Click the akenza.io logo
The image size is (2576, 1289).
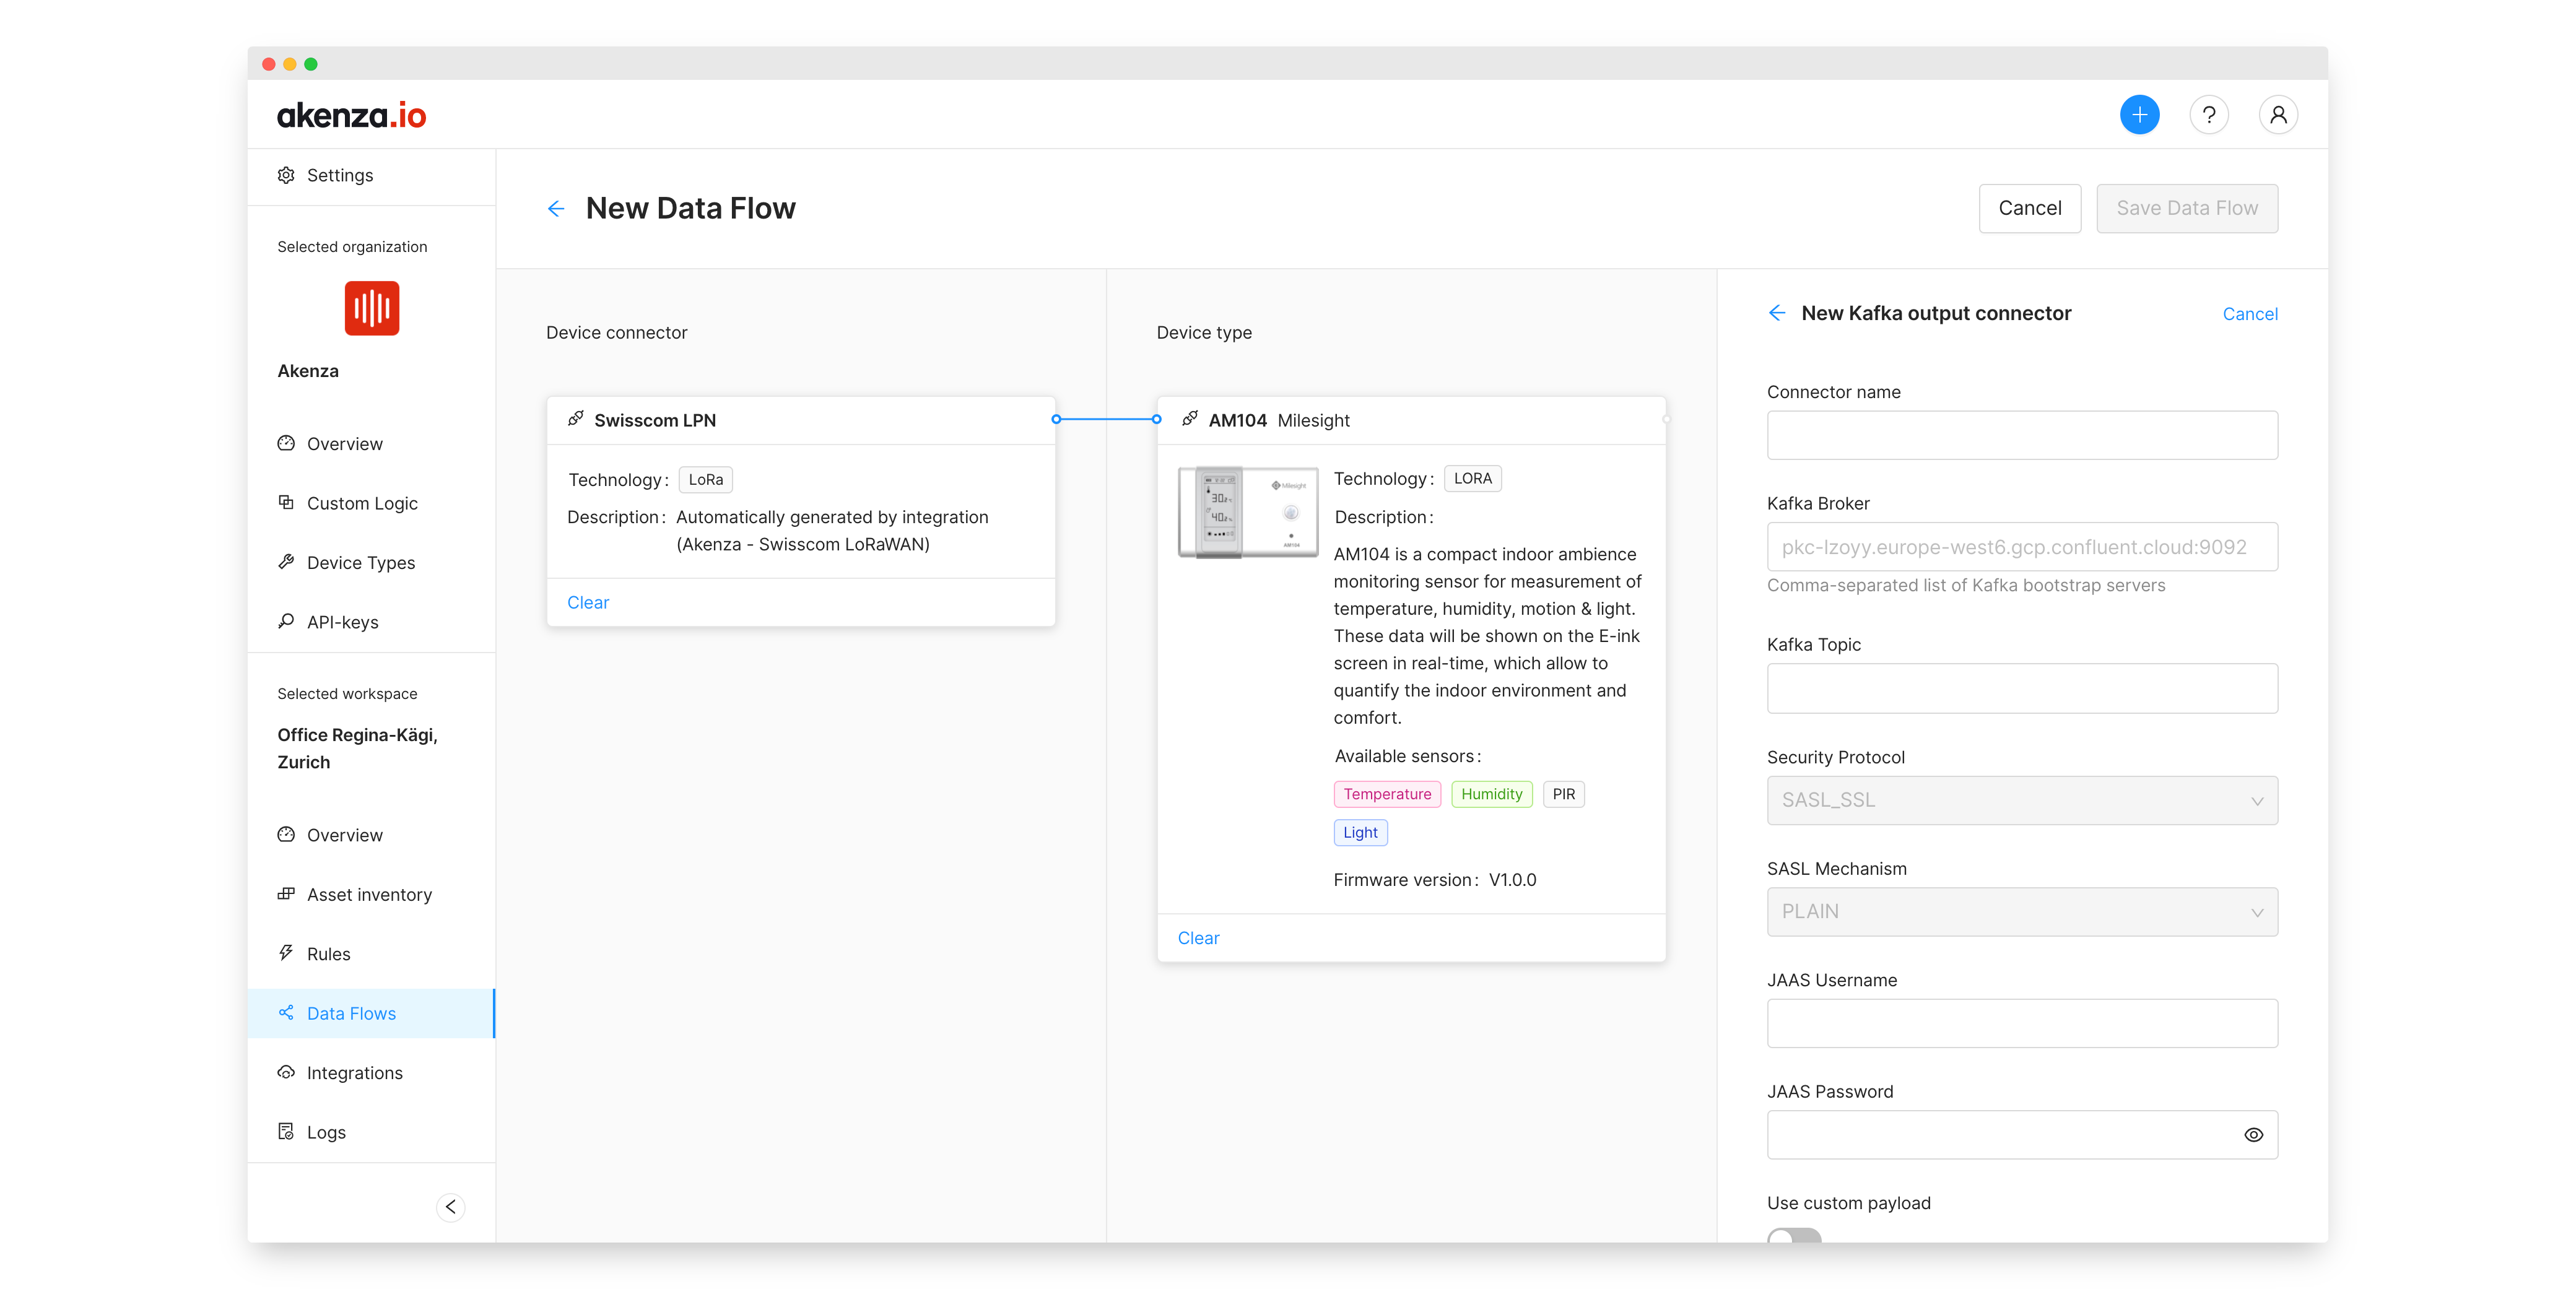point(351,115)
